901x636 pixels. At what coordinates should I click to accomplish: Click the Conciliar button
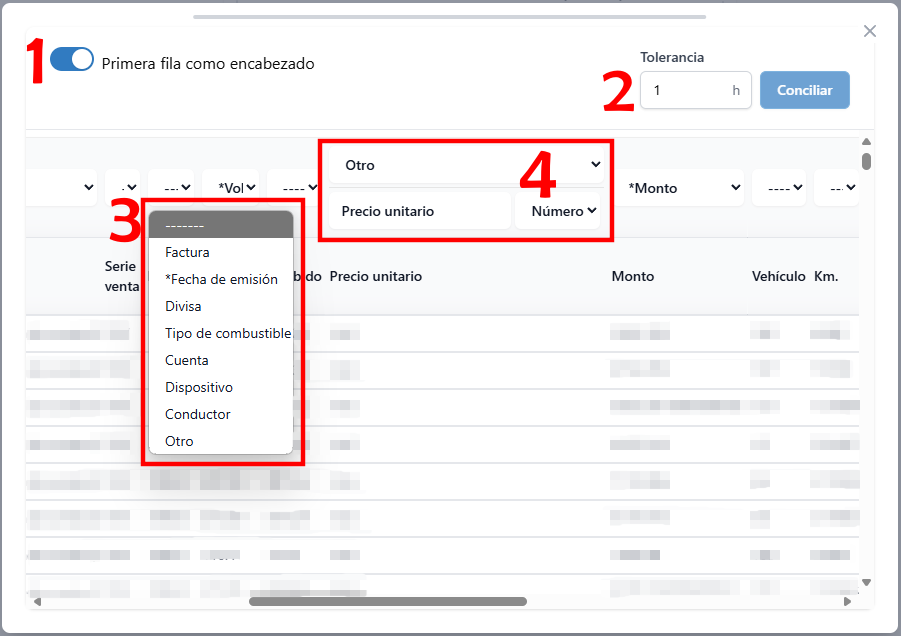tap(804, 90)
